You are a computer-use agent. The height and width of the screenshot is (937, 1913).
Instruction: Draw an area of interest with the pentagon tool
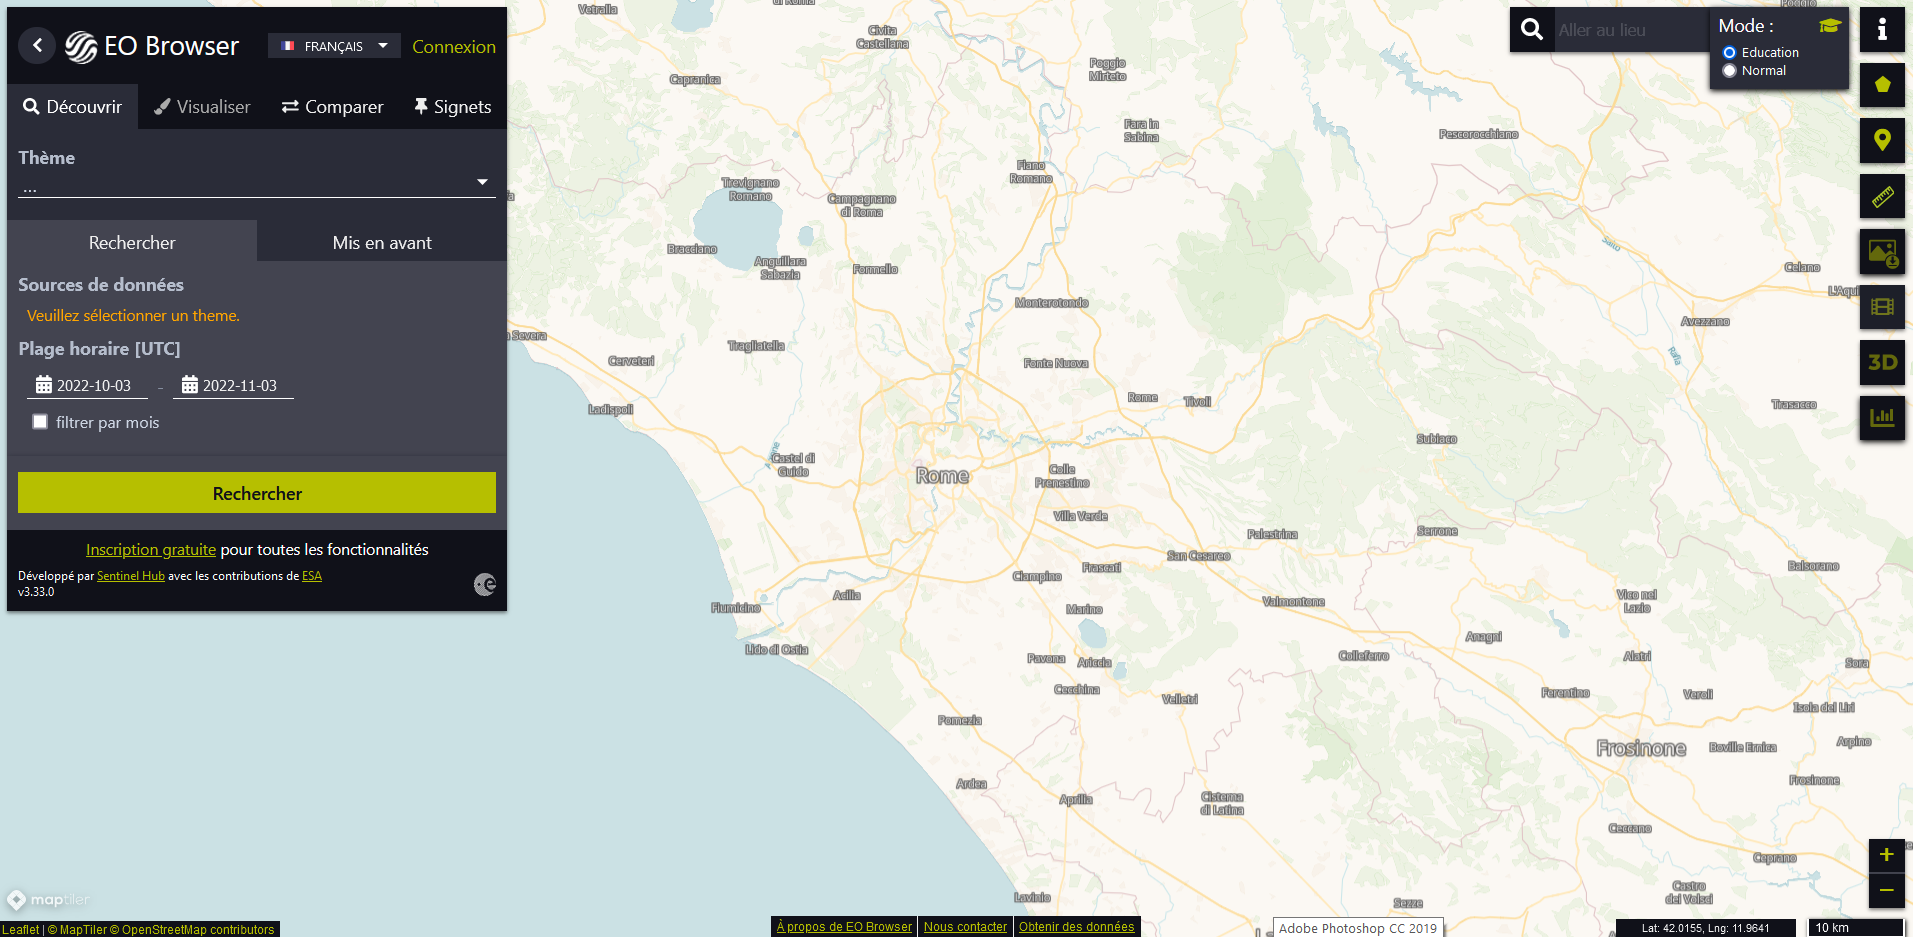coord(1882,85)
